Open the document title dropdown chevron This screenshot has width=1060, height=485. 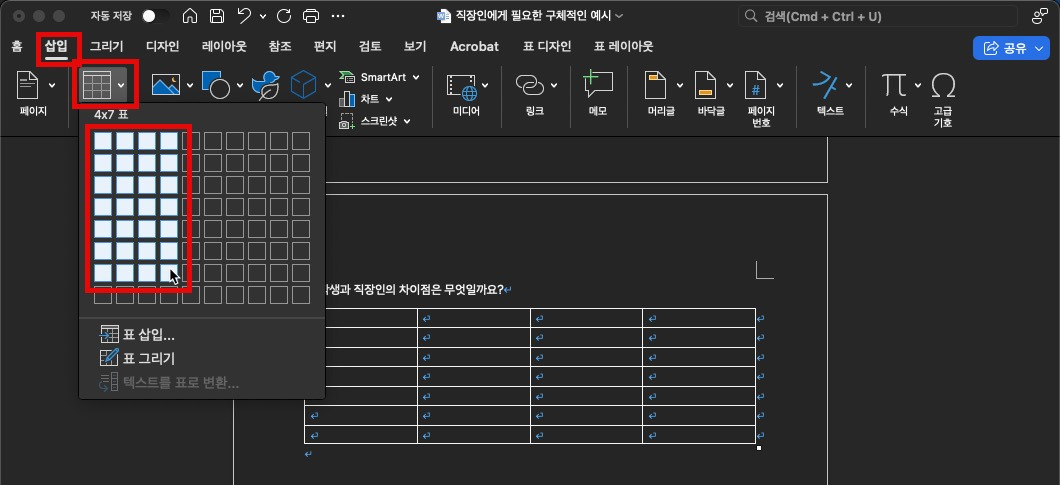[620, 16]
